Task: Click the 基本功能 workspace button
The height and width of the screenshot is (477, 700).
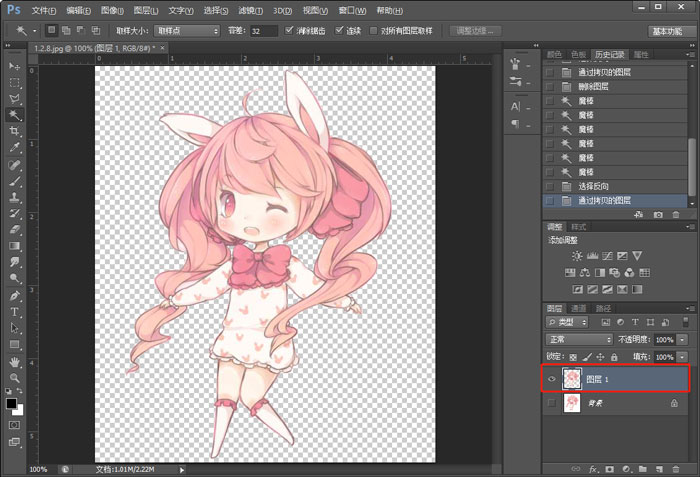Action: (665, 31)
